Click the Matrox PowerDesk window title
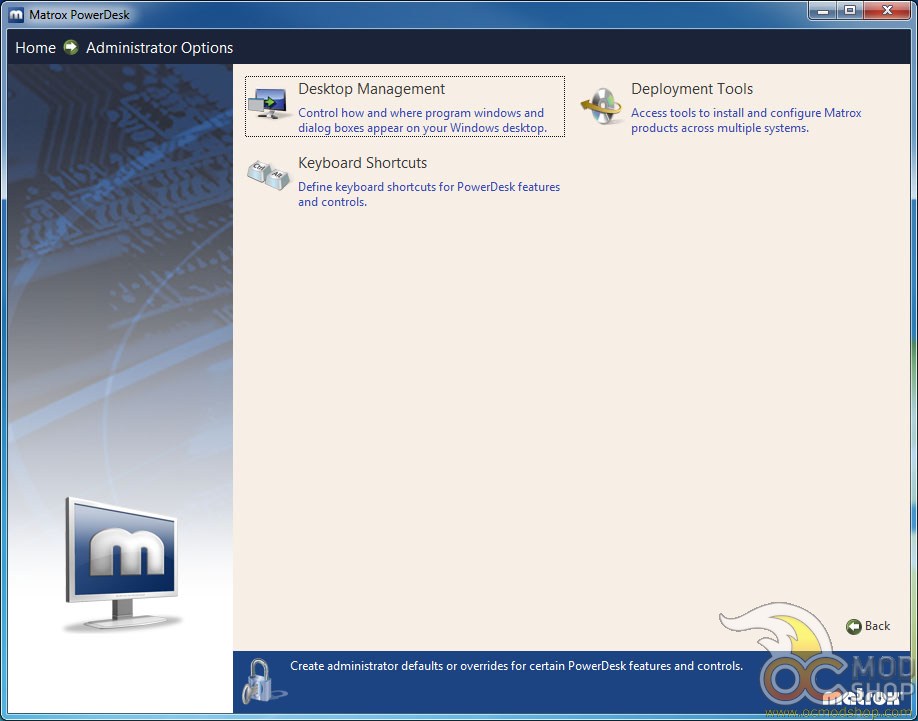Viewport: 918px width, 721px height. pyautogui.click(x=79, y=15)
